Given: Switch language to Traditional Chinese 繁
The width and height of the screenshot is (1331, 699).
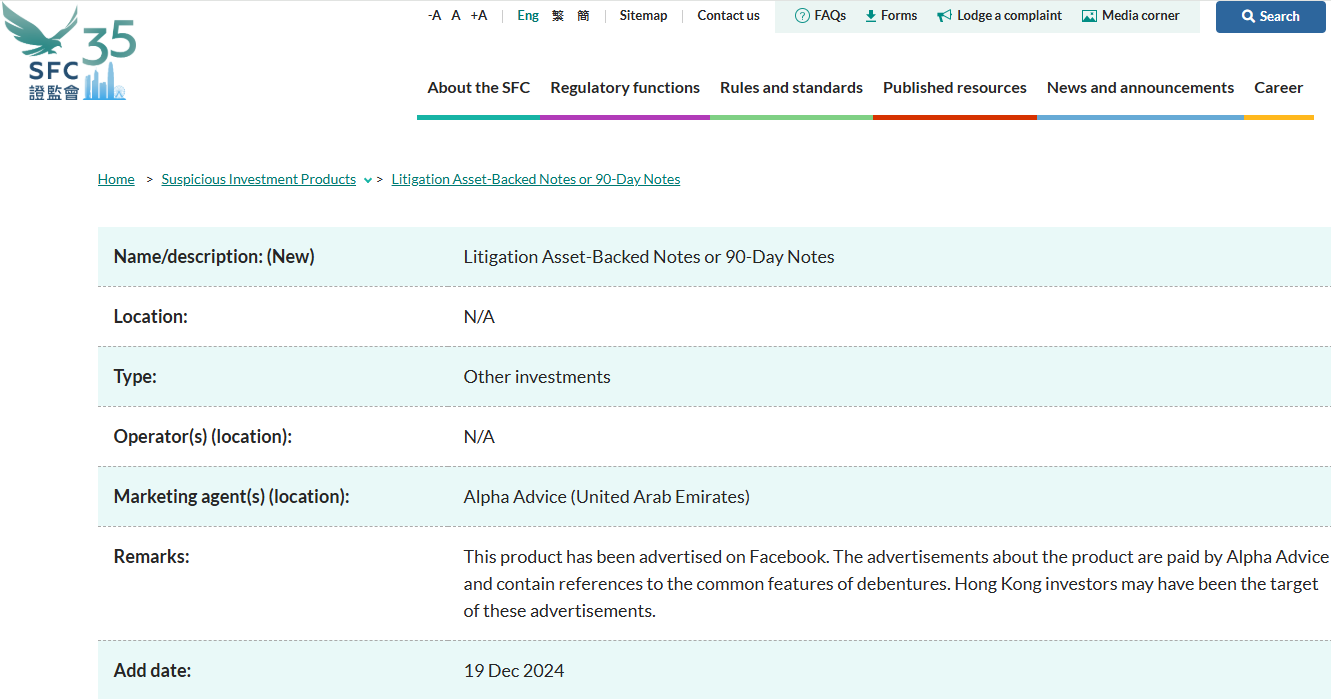Looking at the screenshot, I should [557, 15].
